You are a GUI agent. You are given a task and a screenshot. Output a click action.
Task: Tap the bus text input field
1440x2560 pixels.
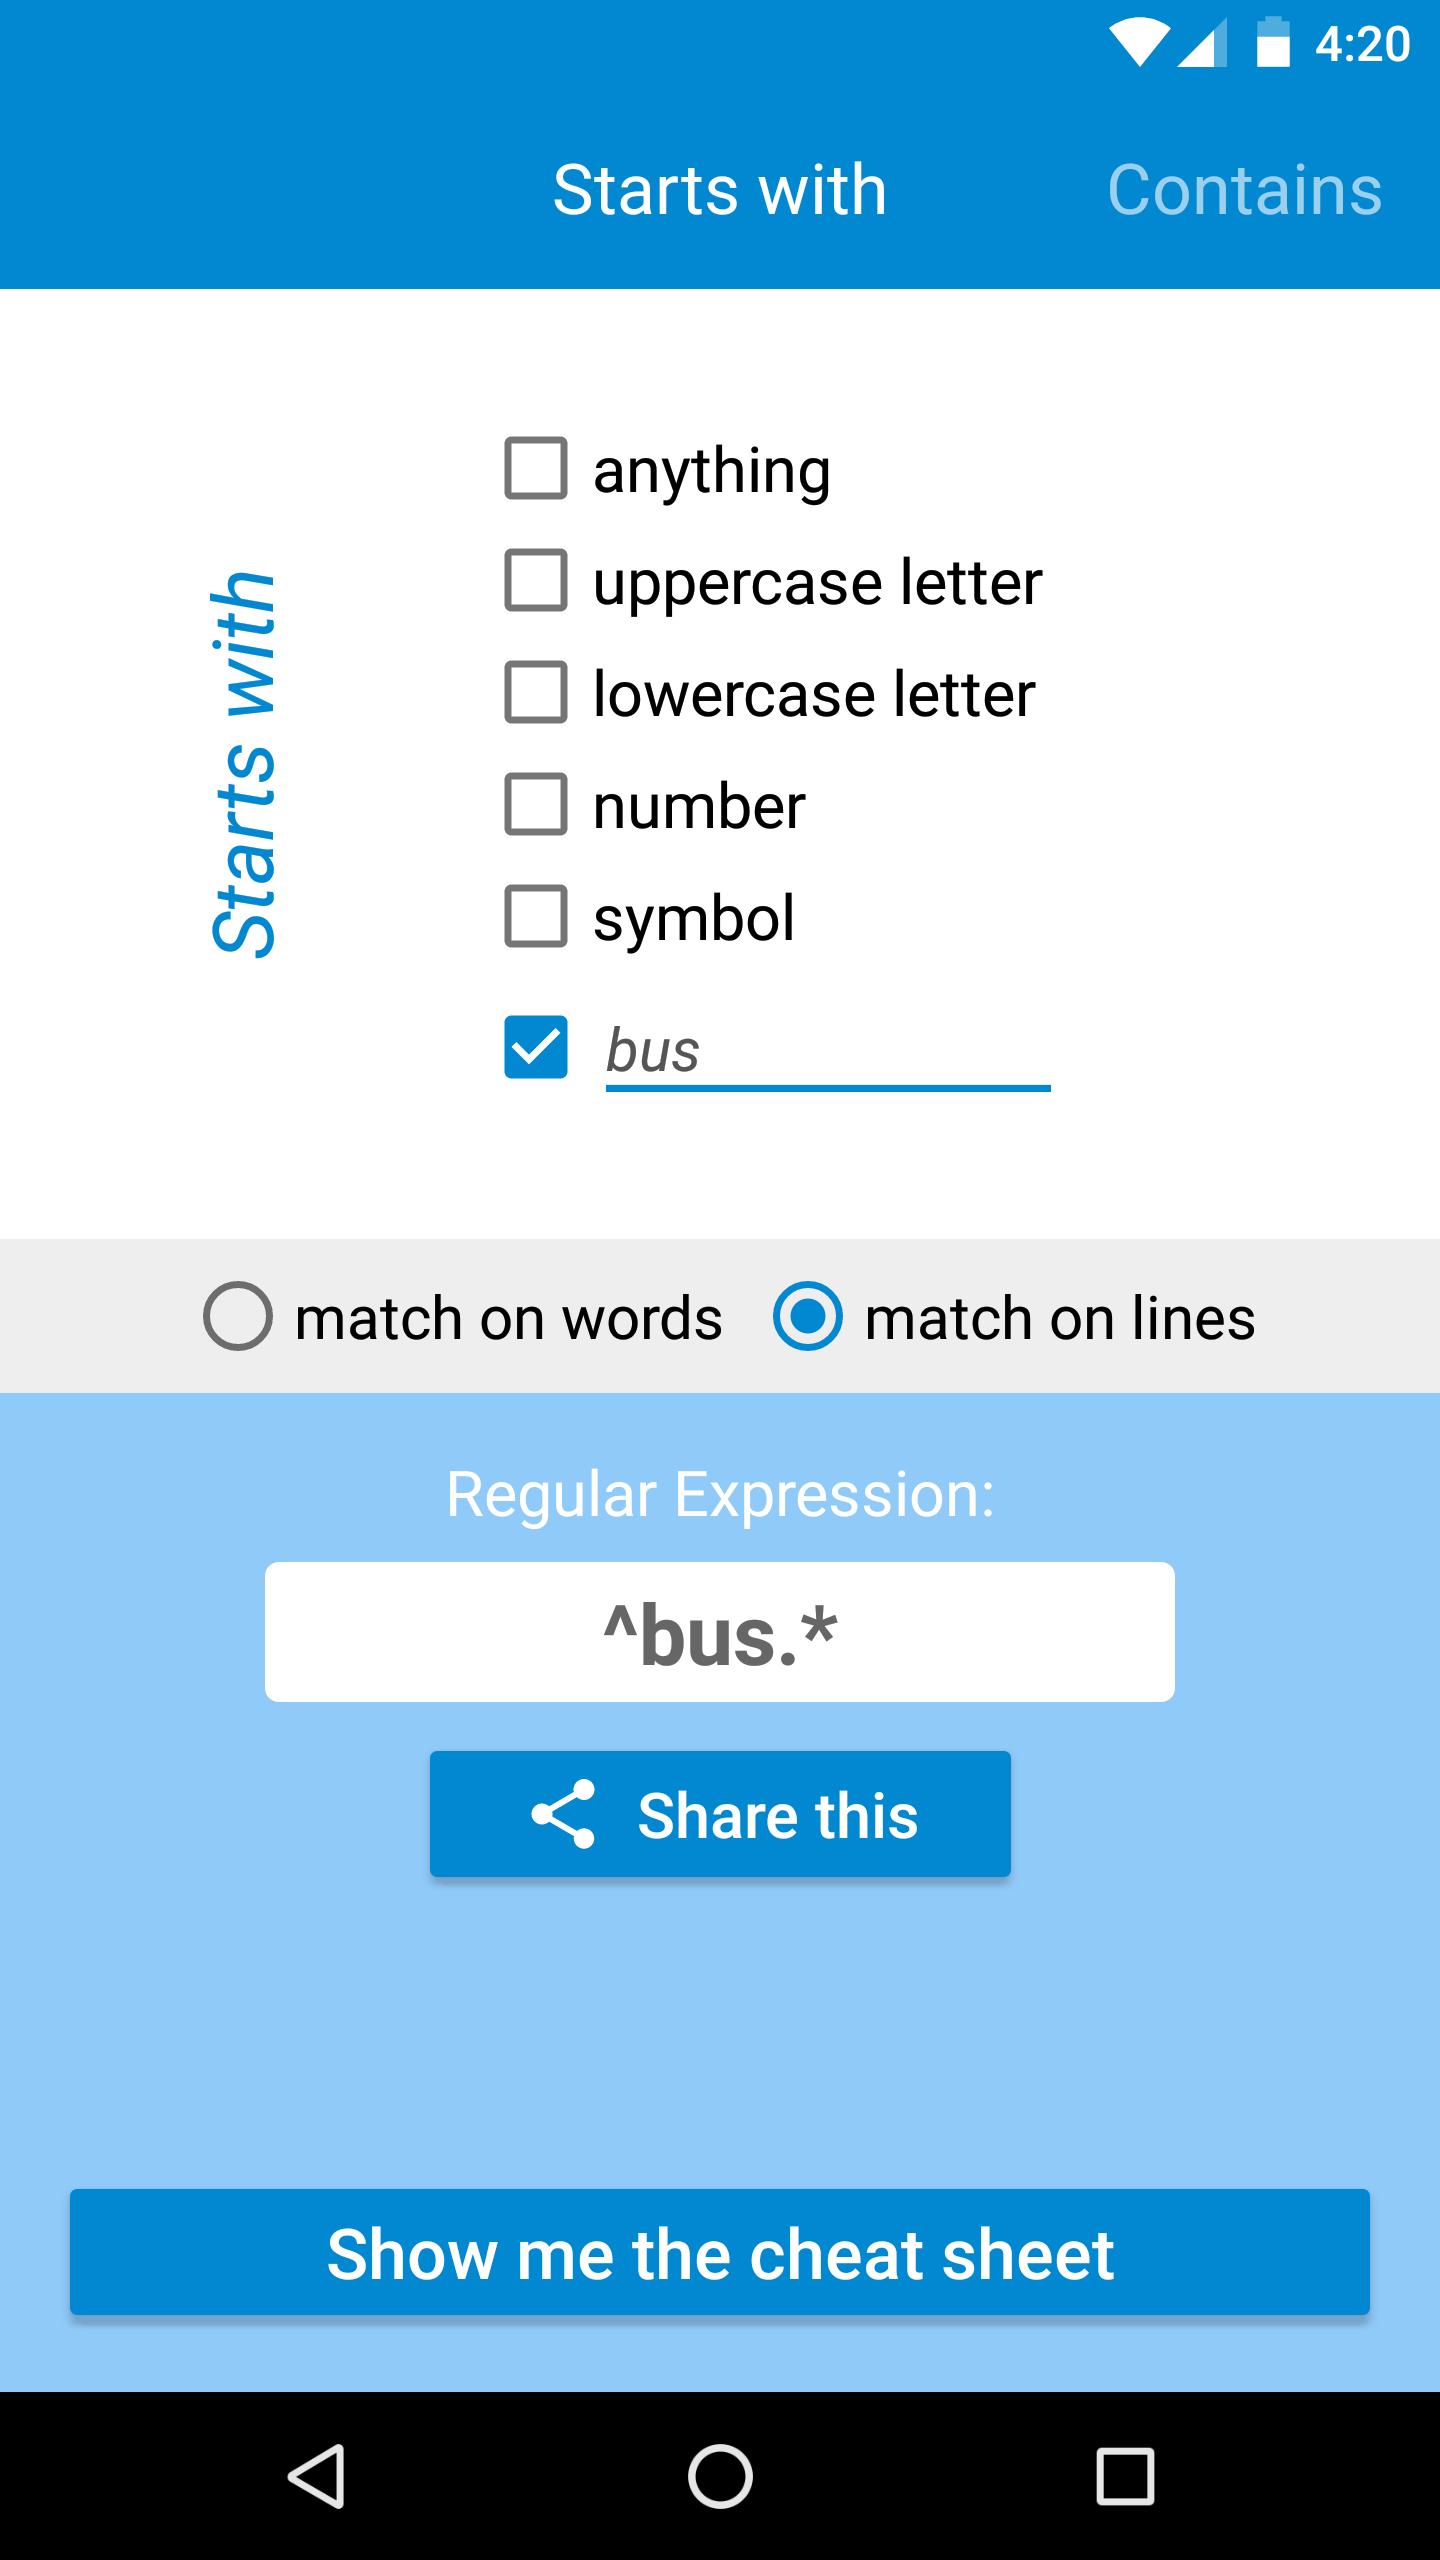pyautogui.click(x=826, y=1048)
